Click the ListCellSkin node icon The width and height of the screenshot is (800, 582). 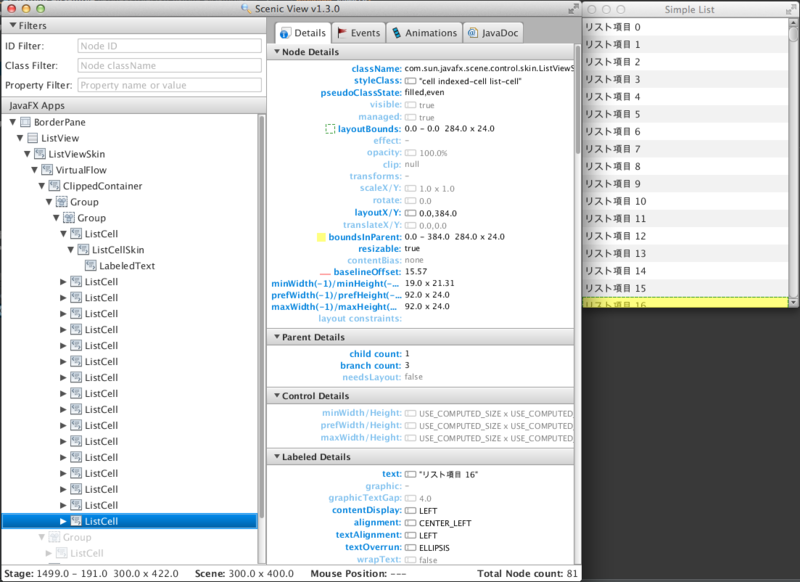coord(83,250)
